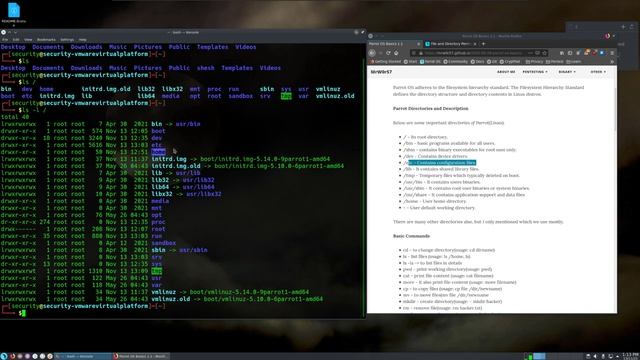The height and width of the screenshot is (360, 640).
Task: Close the File and Directory tab
Action: tap(475, 44)
